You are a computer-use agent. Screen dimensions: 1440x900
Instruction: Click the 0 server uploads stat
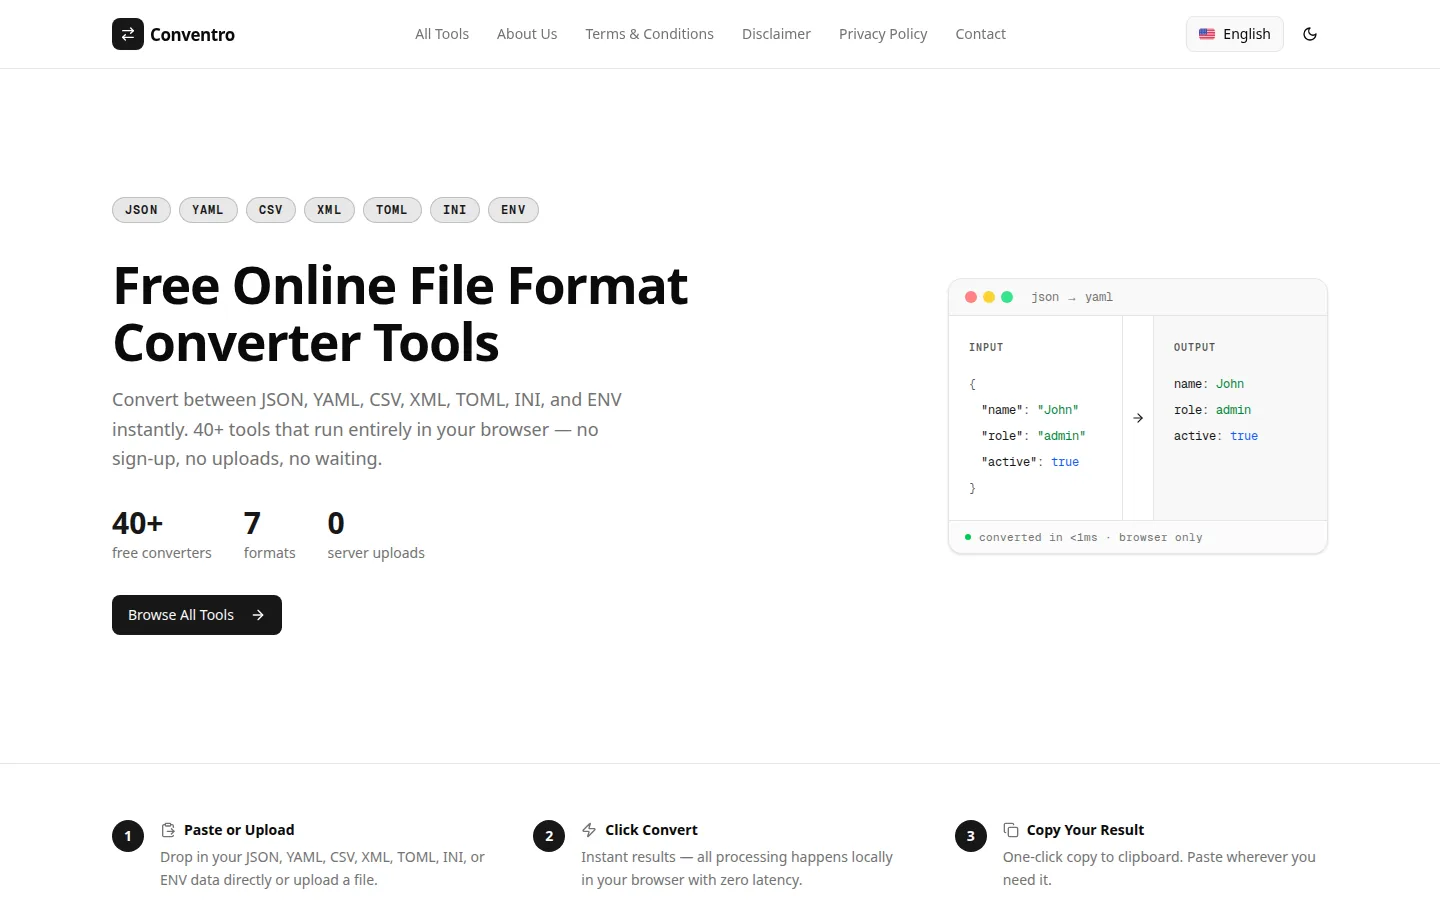[376, 534]
